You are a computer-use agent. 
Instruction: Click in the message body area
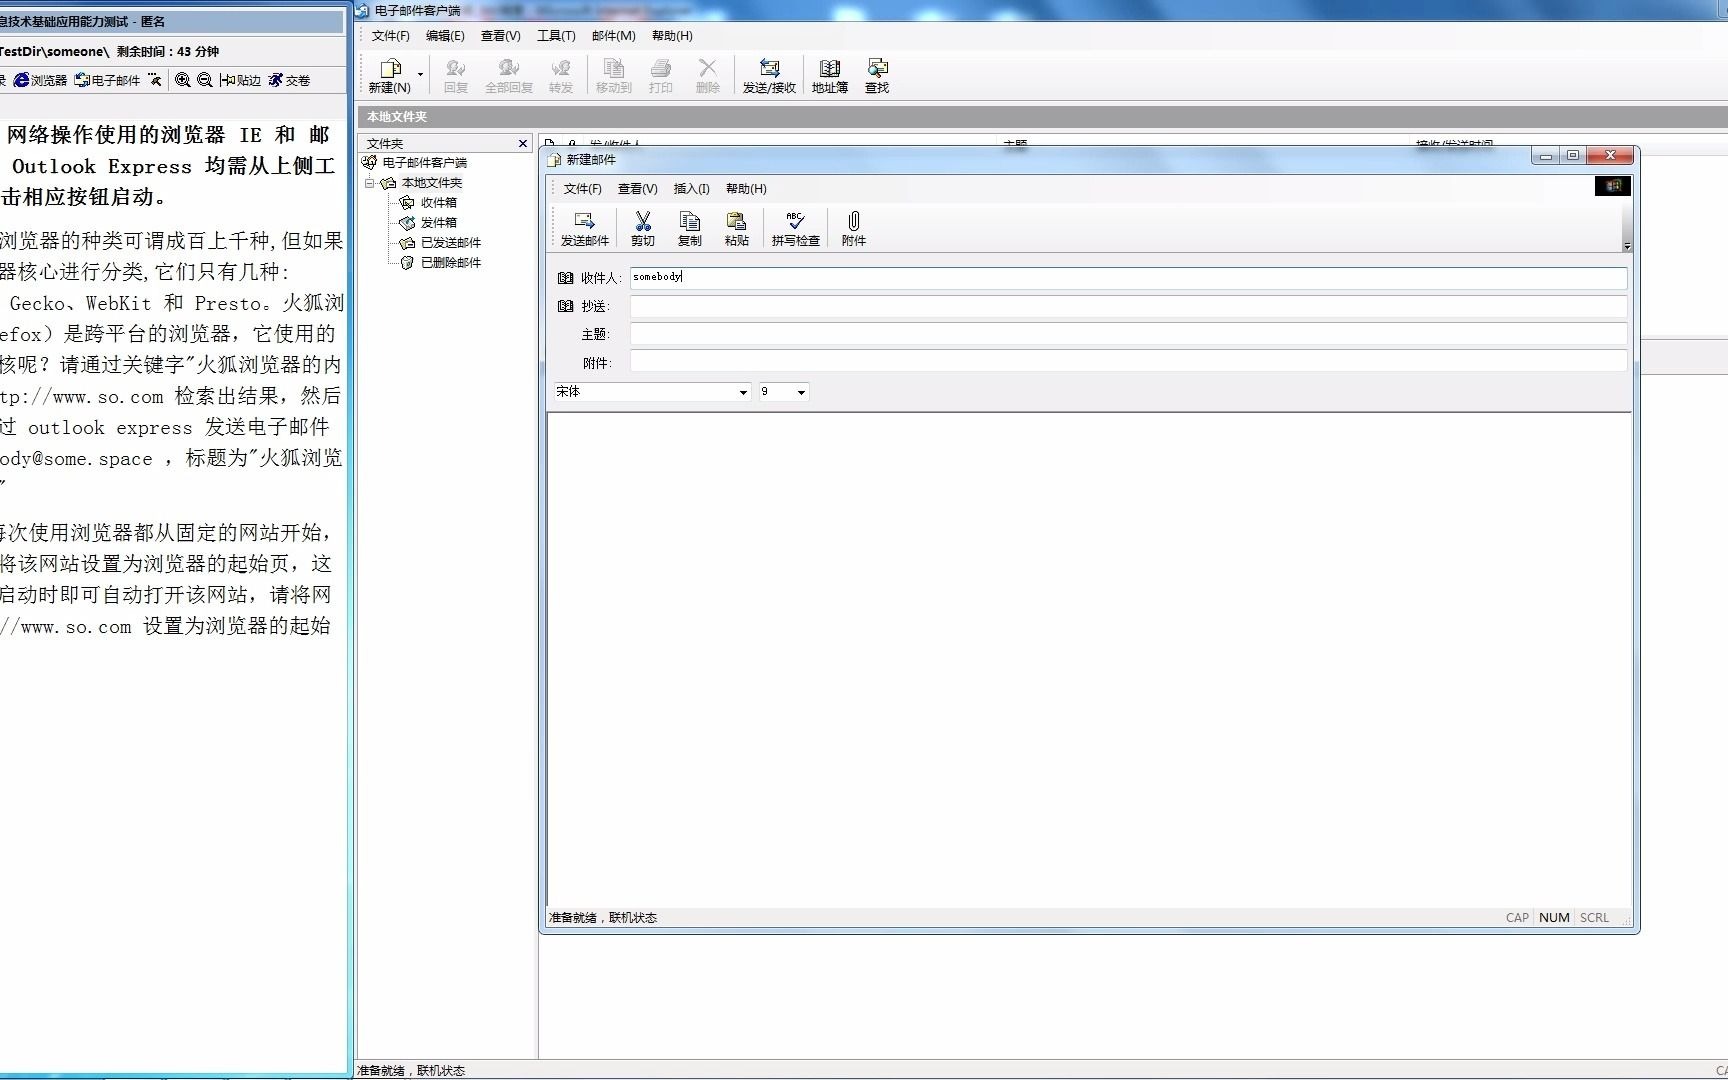1089,660
